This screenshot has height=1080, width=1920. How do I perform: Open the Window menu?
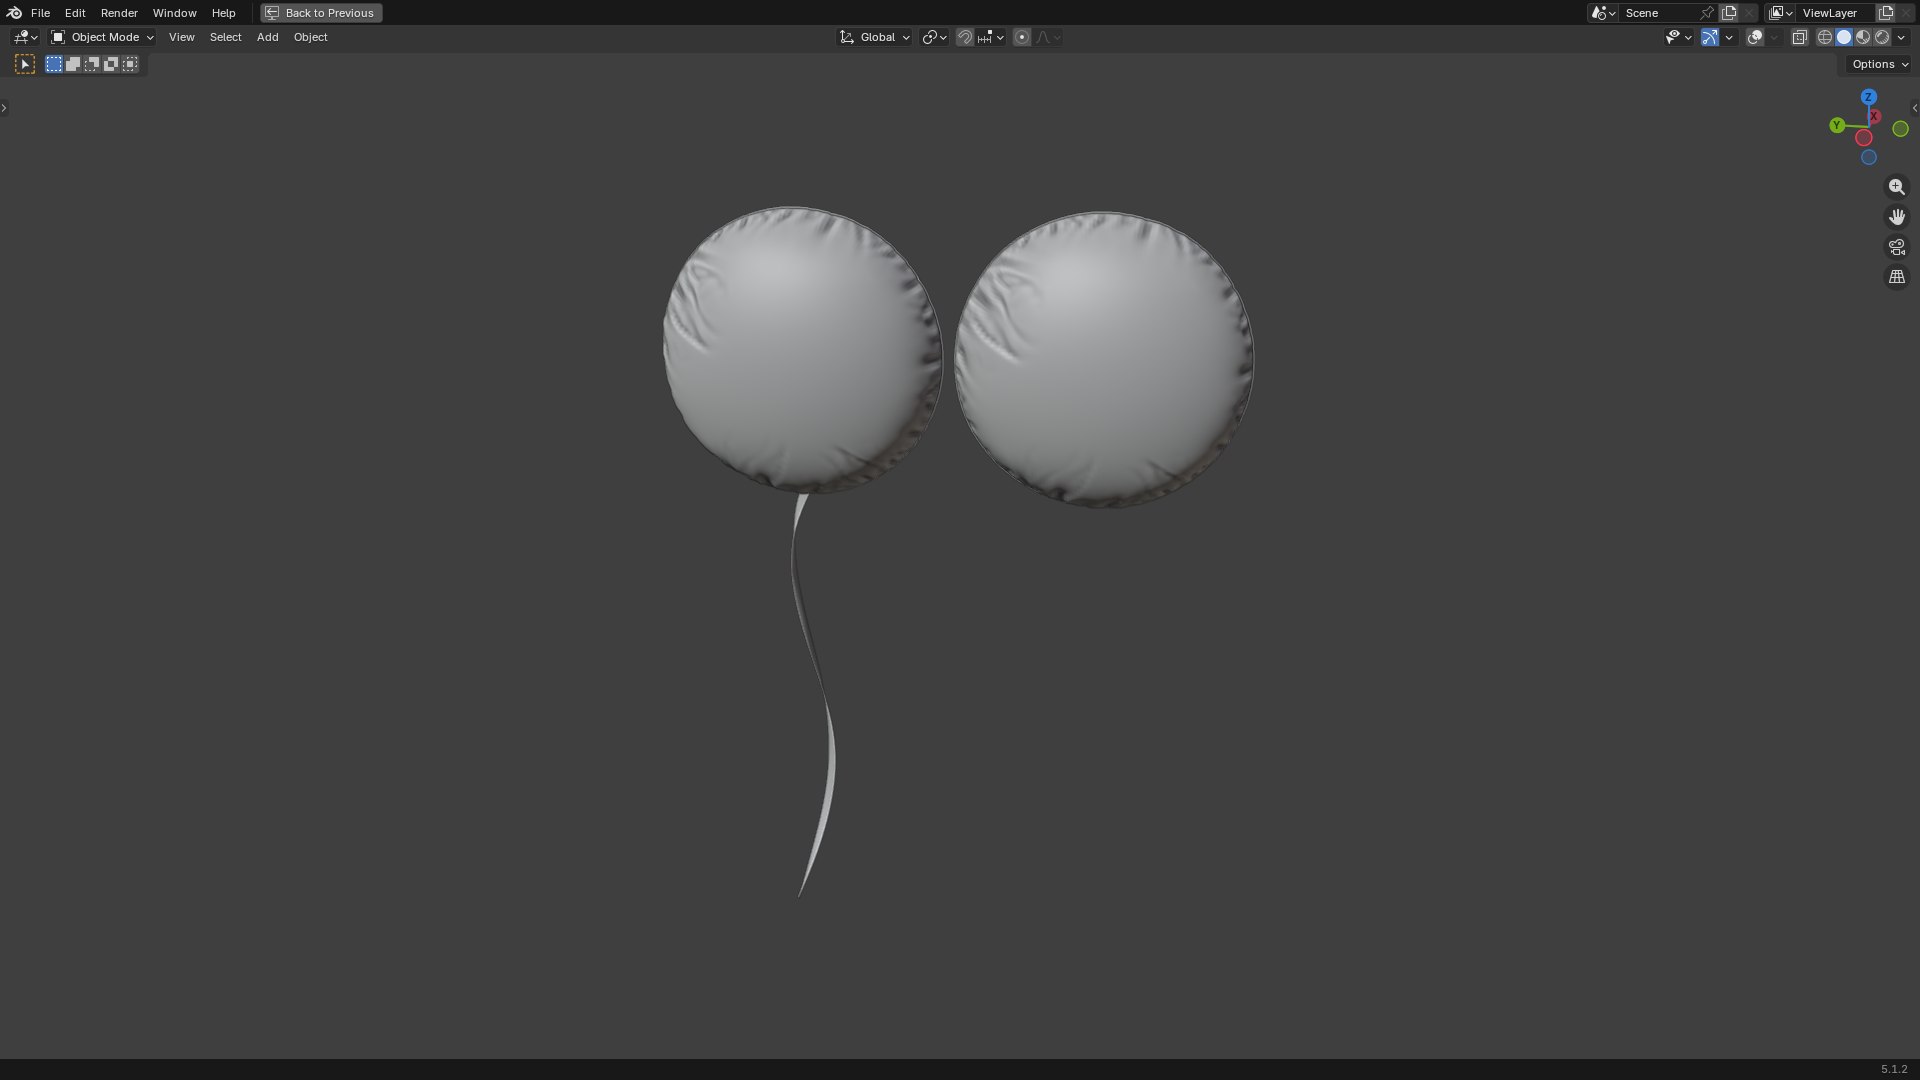[x=174, y=13]
